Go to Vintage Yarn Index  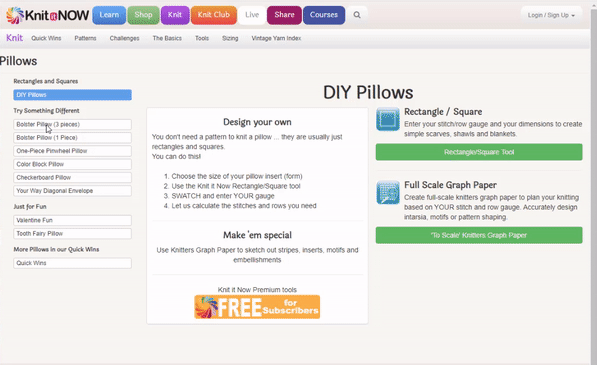click(276, 38)
